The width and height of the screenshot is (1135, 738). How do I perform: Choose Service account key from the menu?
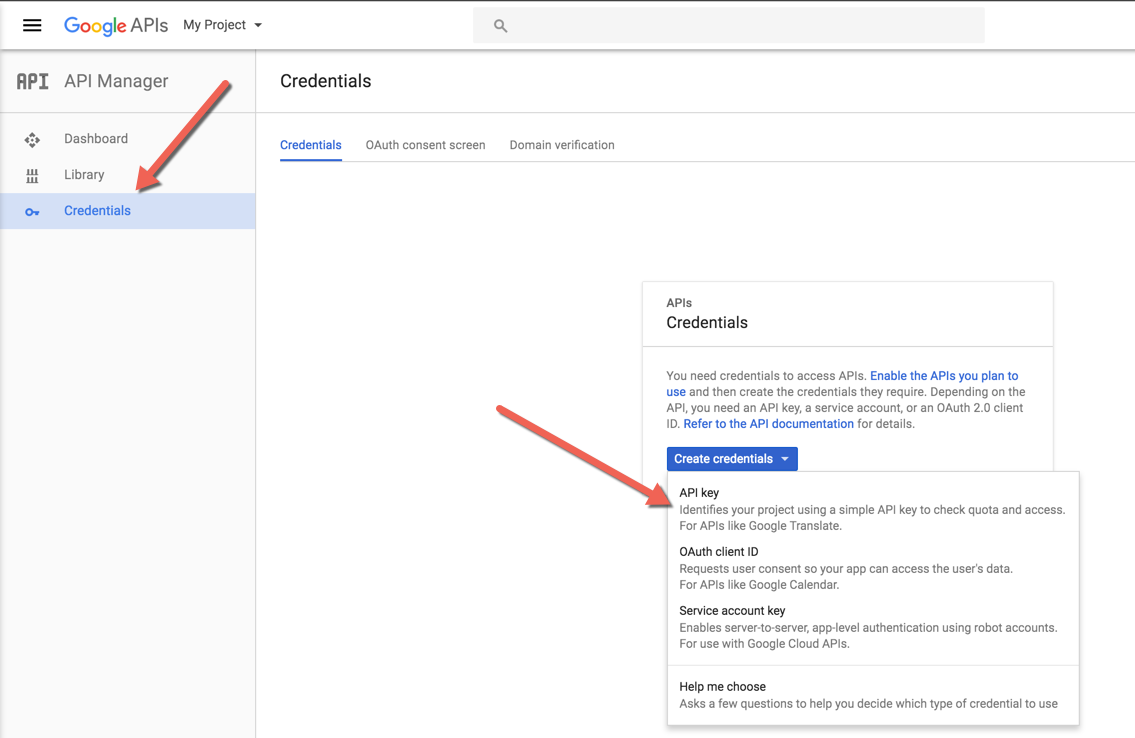(872, 627)
